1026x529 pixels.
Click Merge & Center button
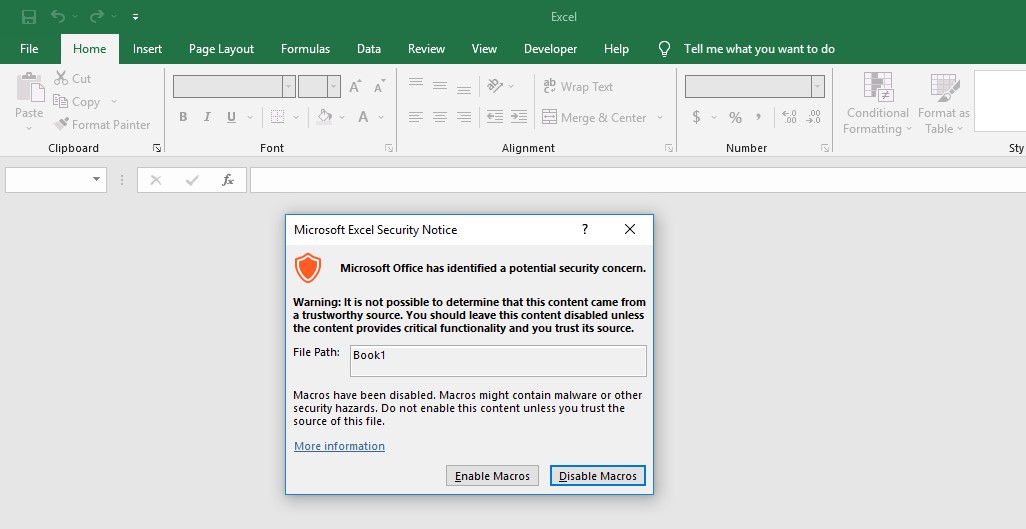595,117
